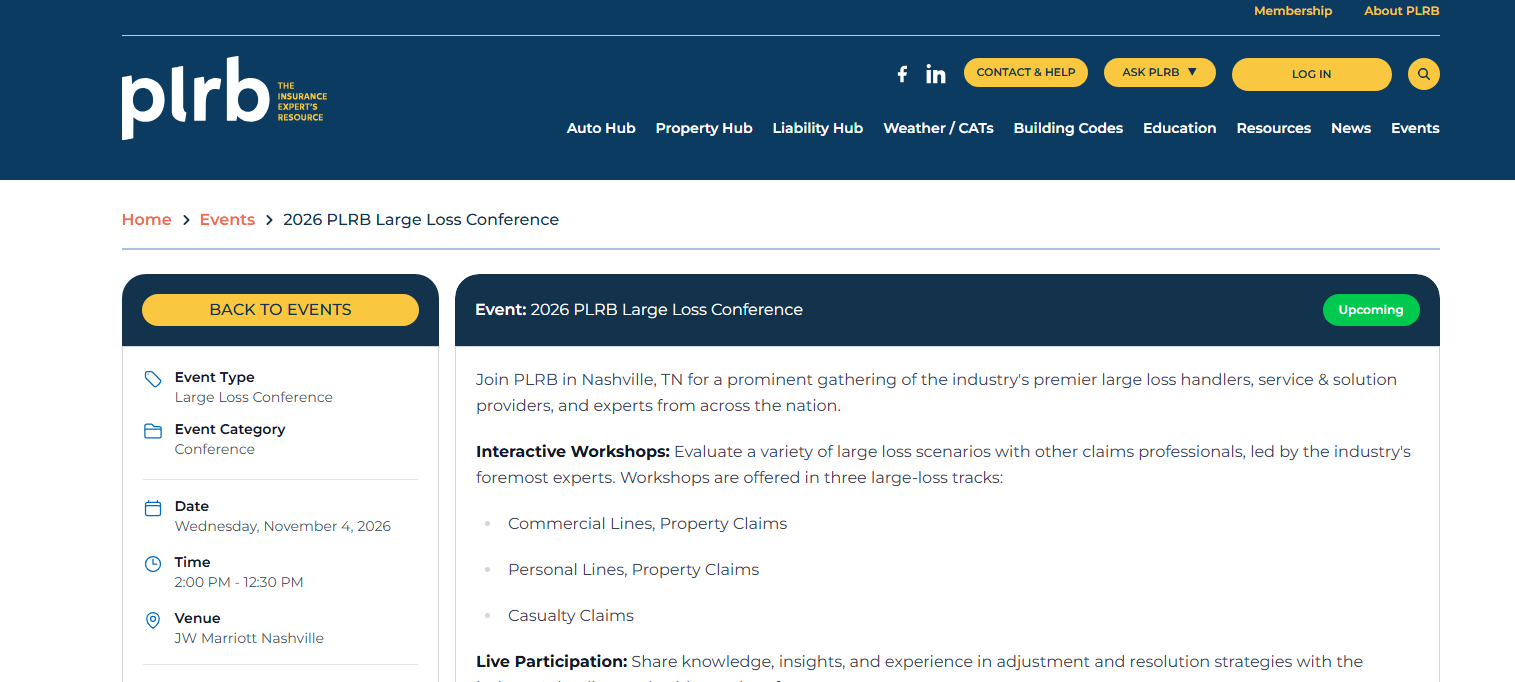Open the Membership link
This screenshot has width=1515, height=682.
tap(1293, 11)
